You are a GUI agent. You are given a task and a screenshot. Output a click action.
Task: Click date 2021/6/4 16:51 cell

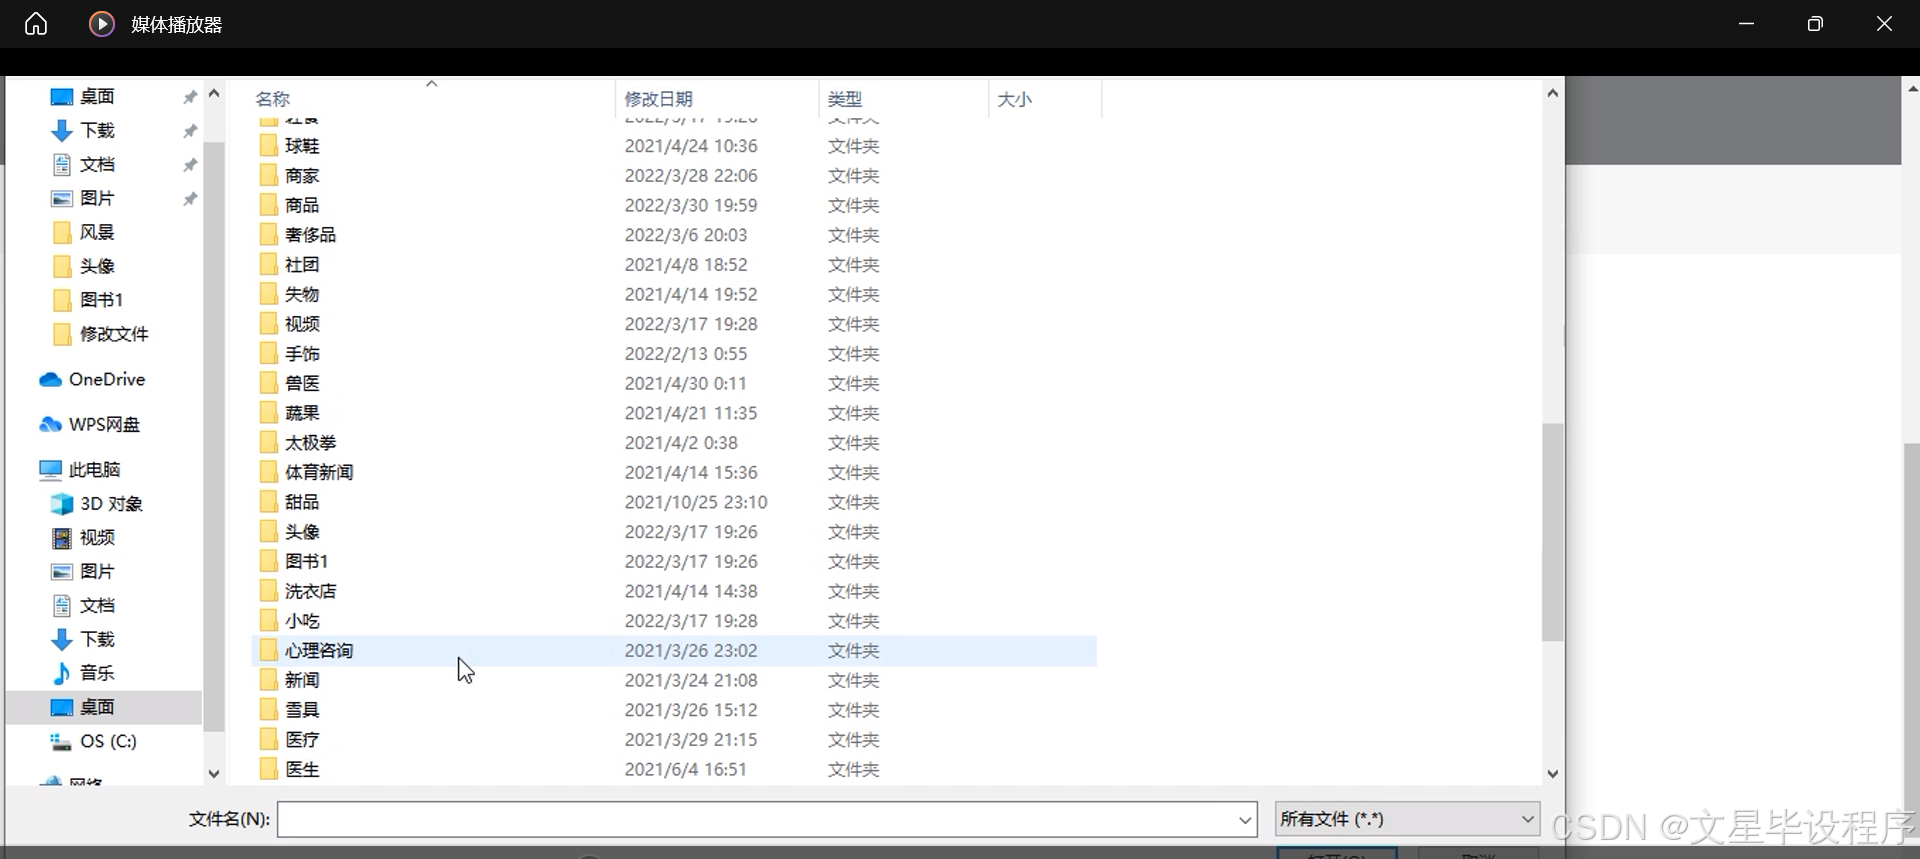[x=685, y=770]
